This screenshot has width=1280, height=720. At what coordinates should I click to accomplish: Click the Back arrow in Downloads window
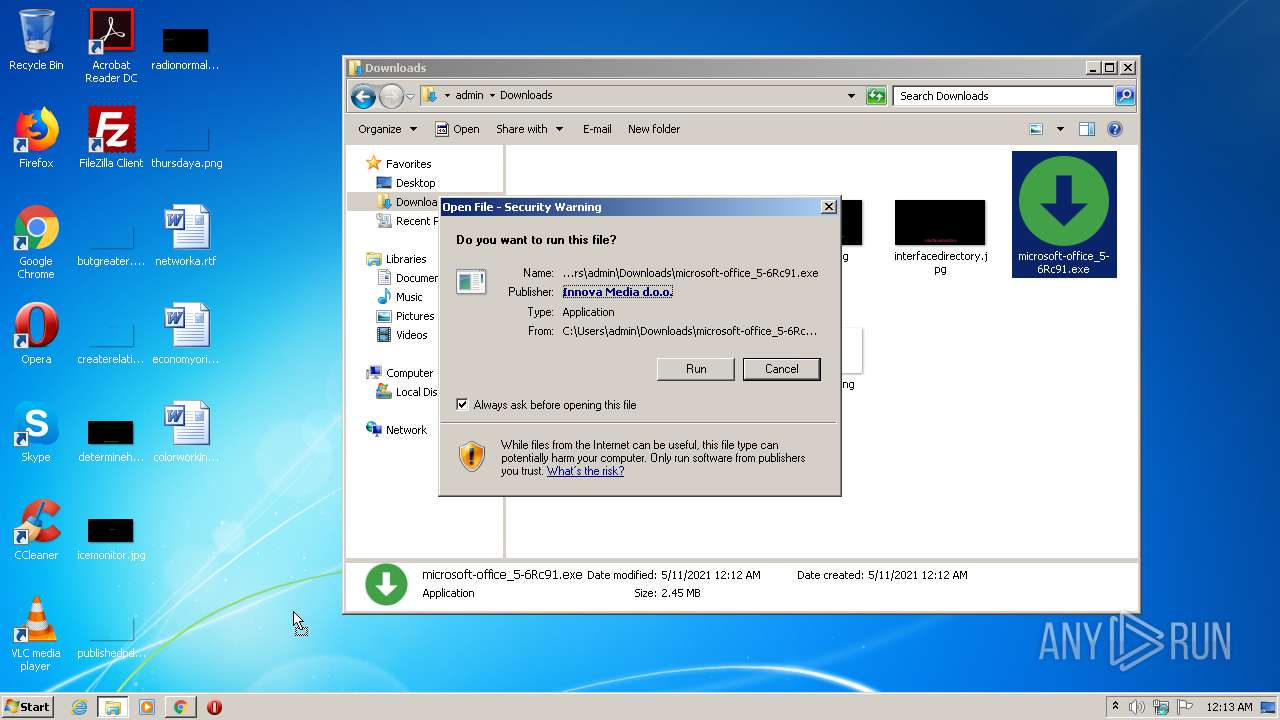tap(363, 96)
